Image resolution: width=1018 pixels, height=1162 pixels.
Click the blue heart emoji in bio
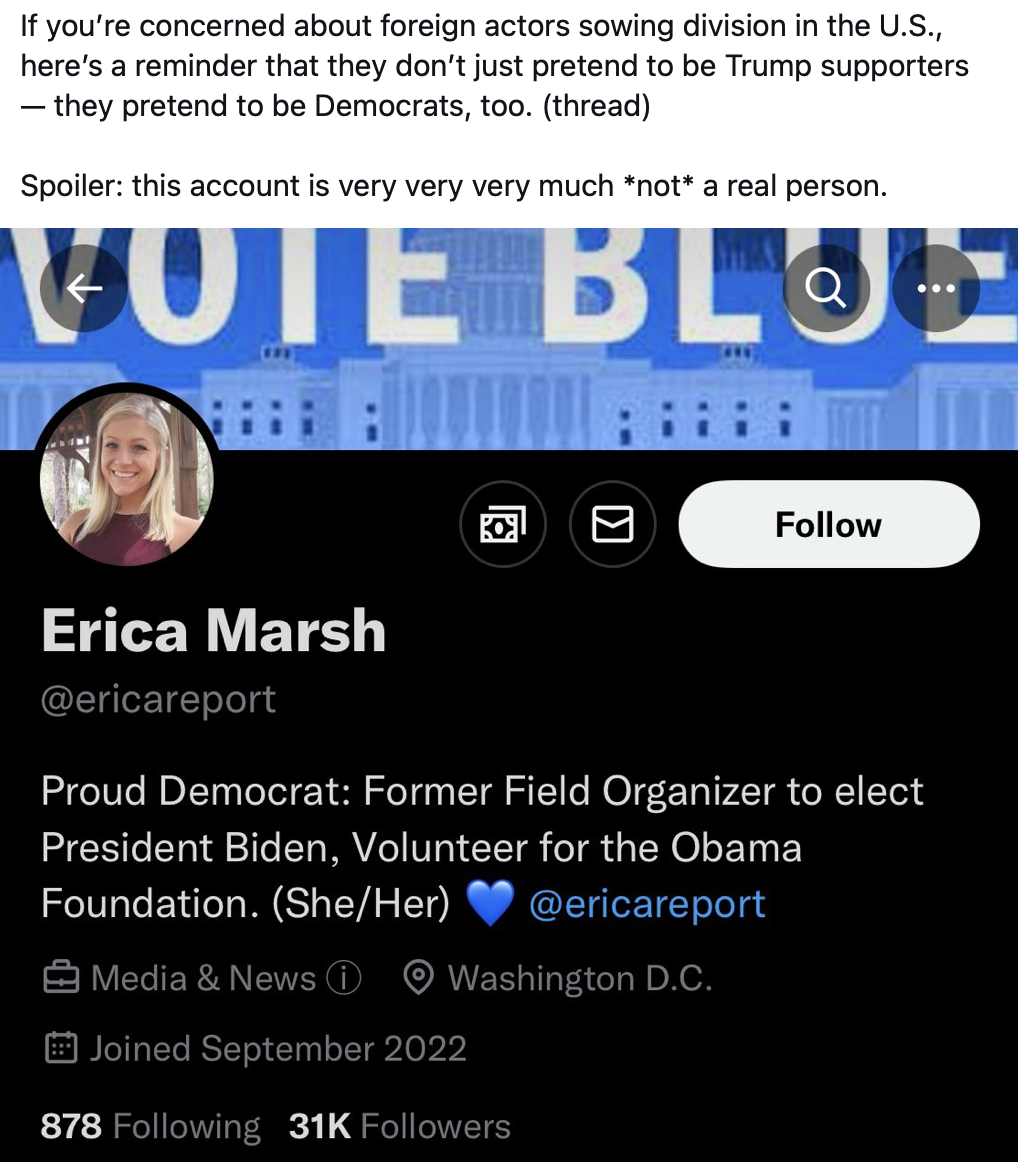(489, 903)
